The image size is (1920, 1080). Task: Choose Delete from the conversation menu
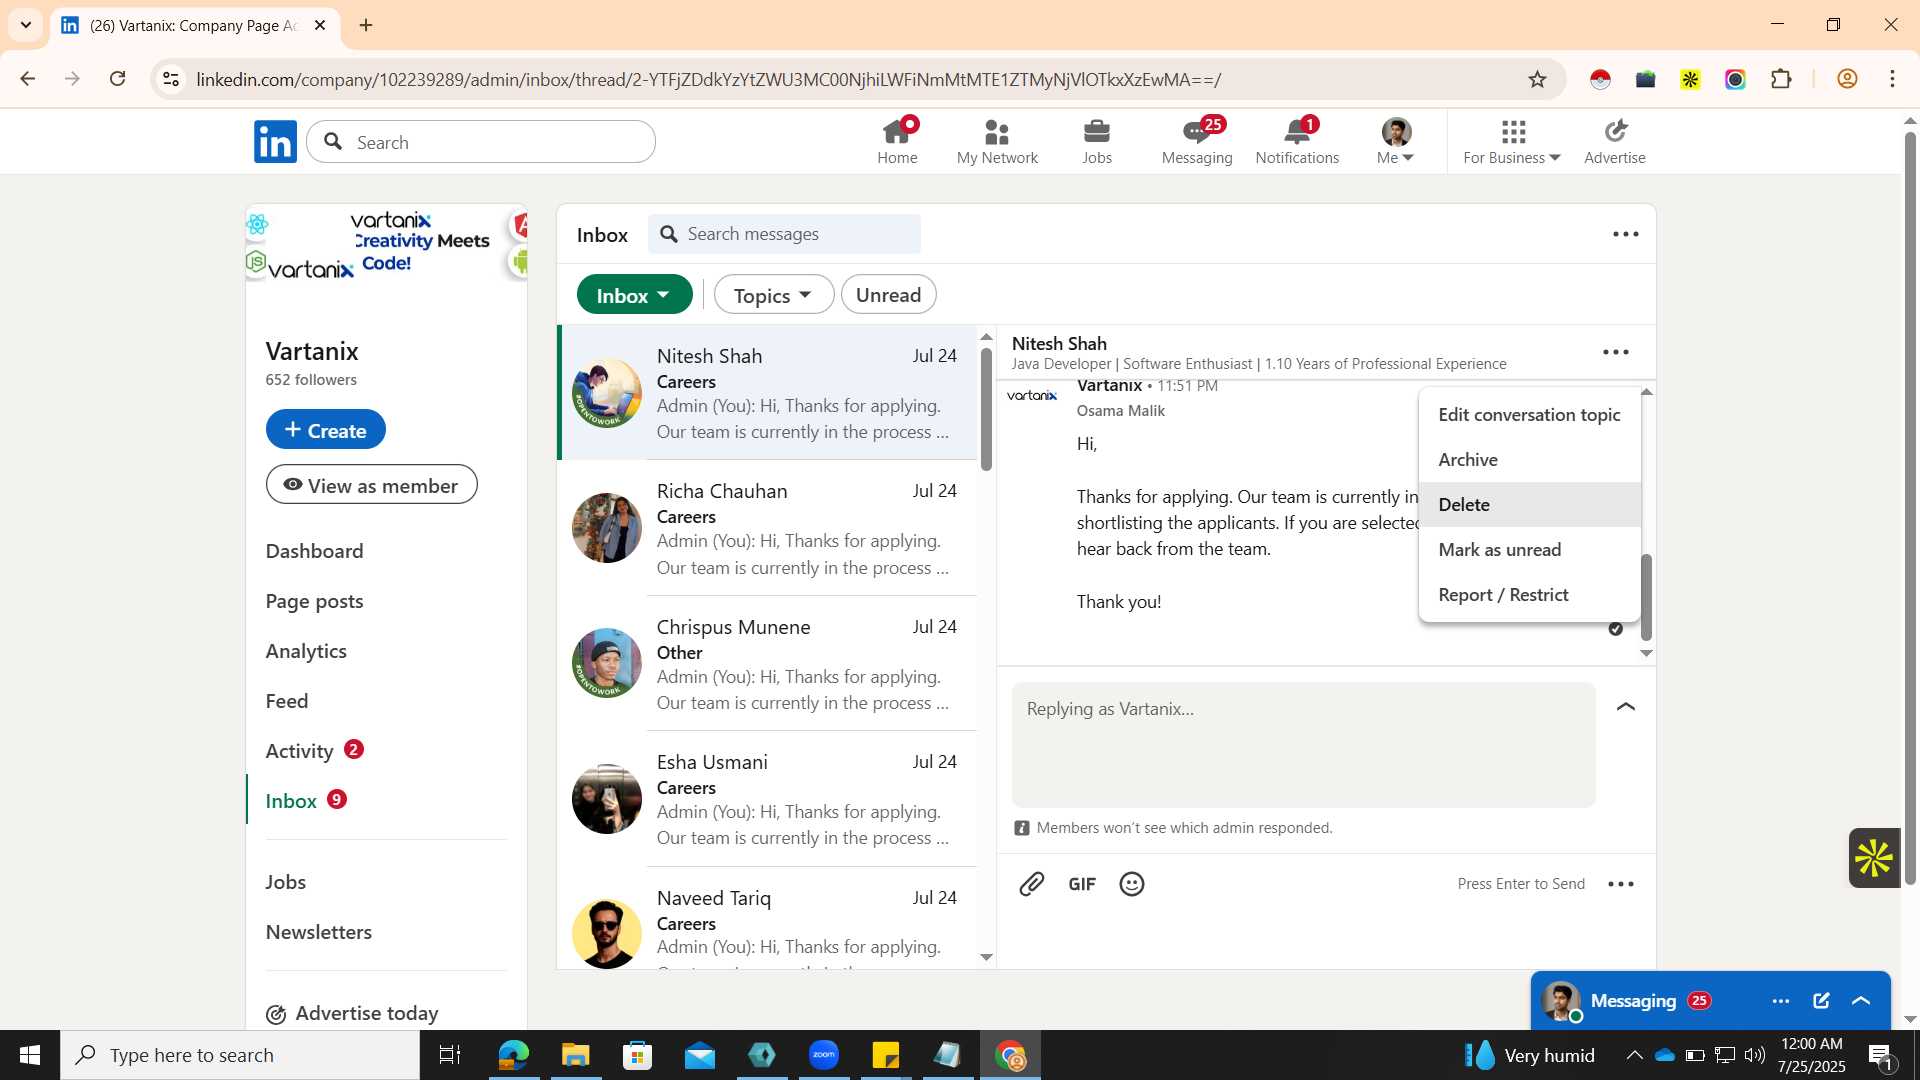pos(1529,505)
